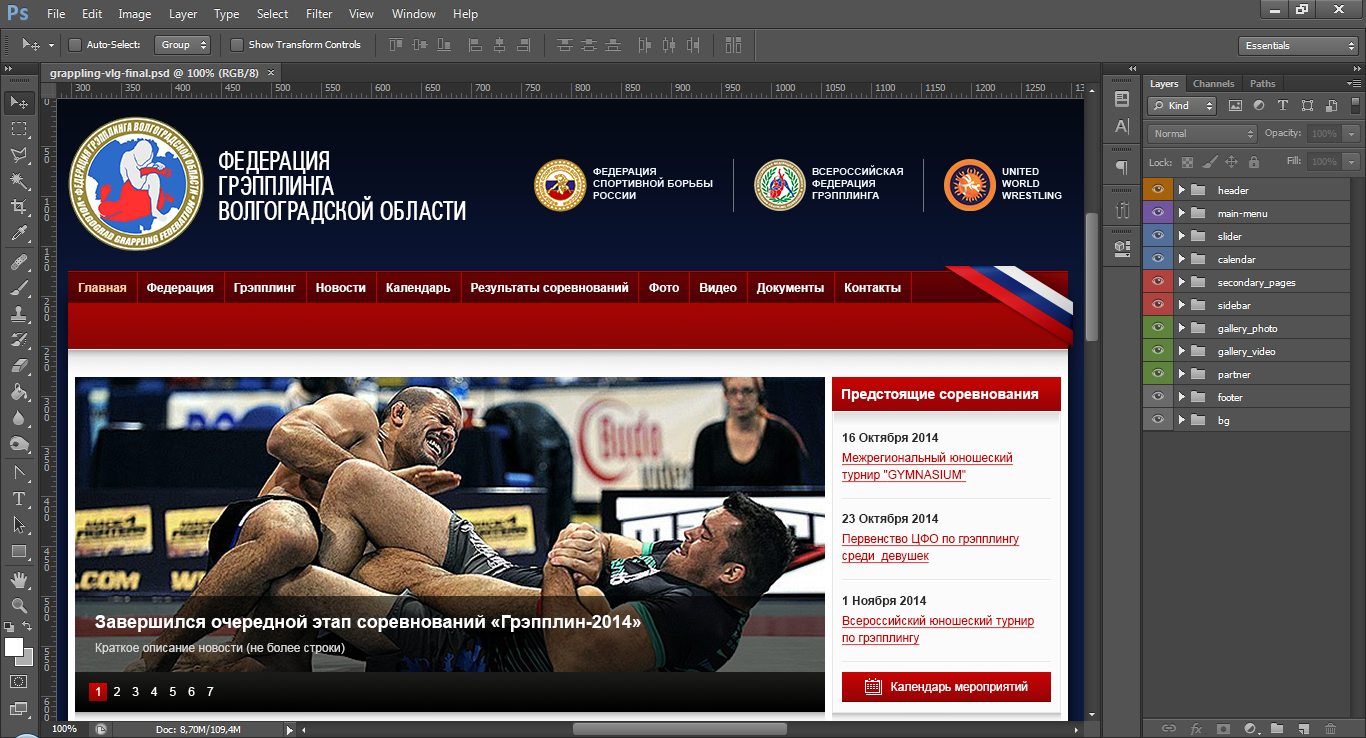
Task: Click Delete layer trash icon
Action: (x=1330, y=729)
